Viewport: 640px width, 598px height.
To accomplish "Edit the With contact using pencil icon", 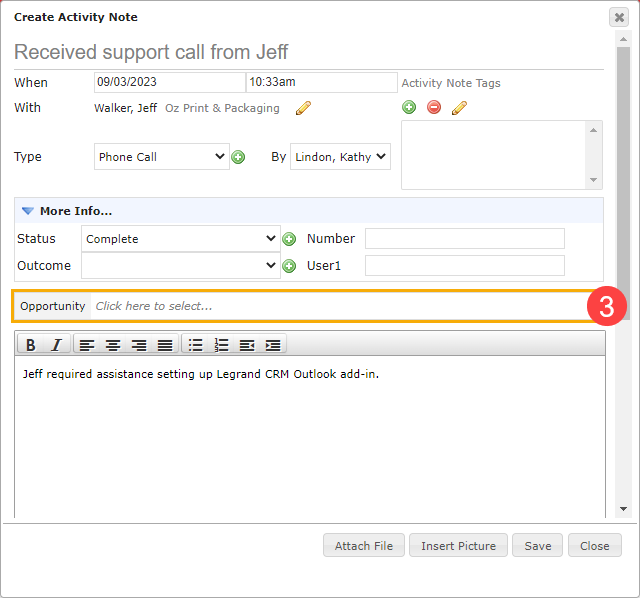I will pyautogui.click(x=303, y=108).
